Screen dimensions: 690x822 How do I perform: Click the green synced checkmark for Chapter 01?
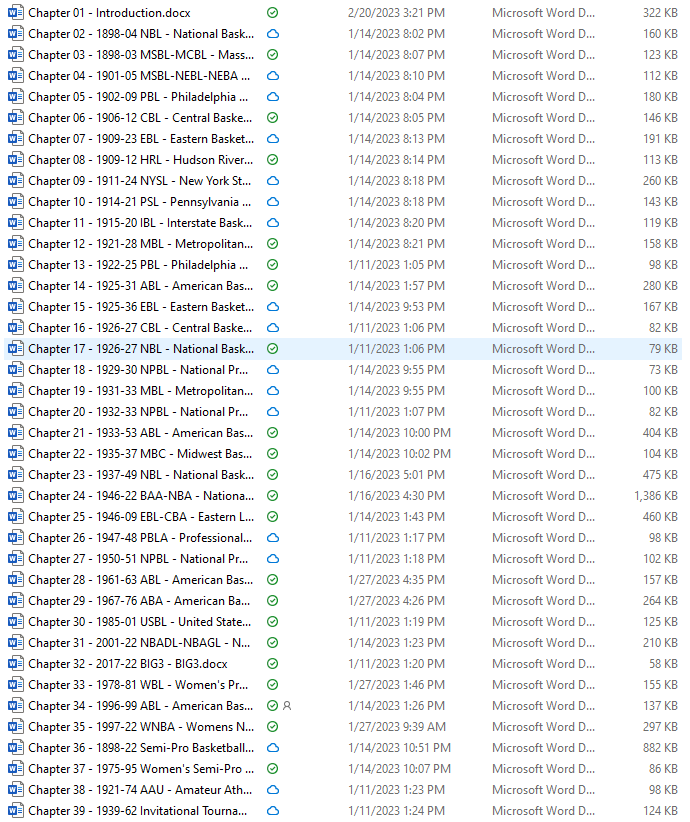click(273, 13)
